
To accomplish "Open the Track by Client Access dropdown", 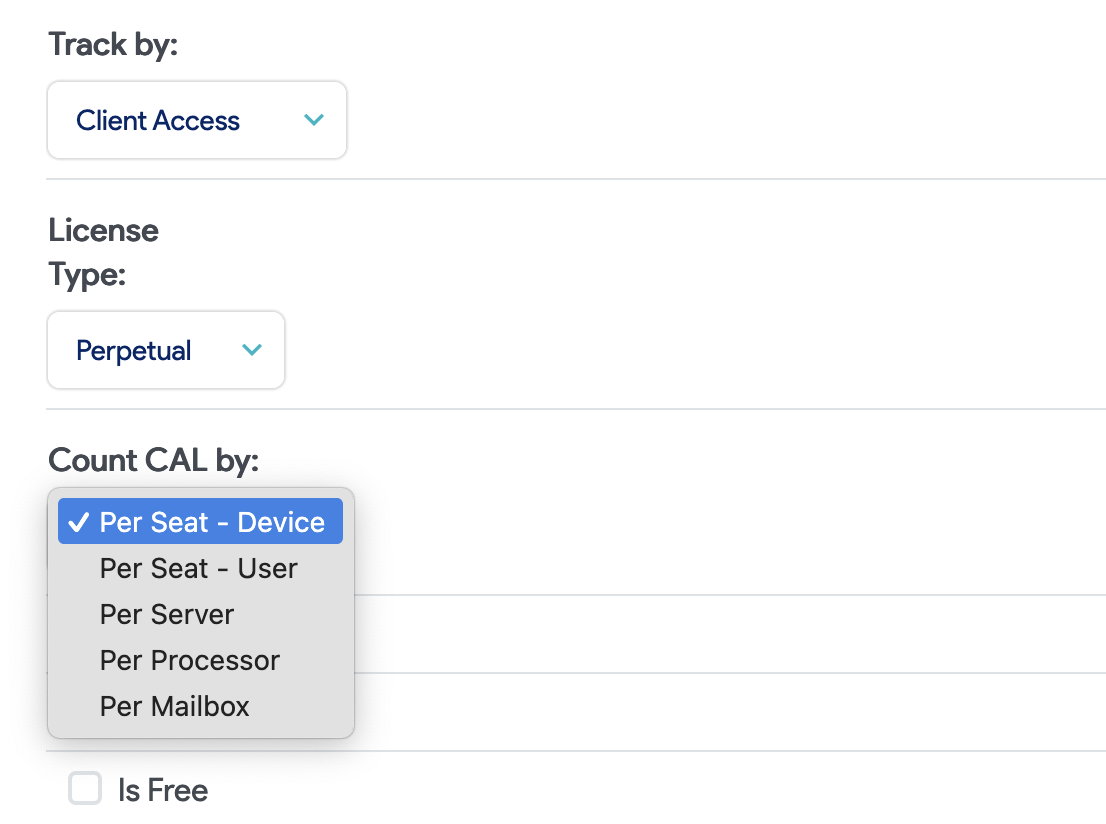I will click(197, 120).
